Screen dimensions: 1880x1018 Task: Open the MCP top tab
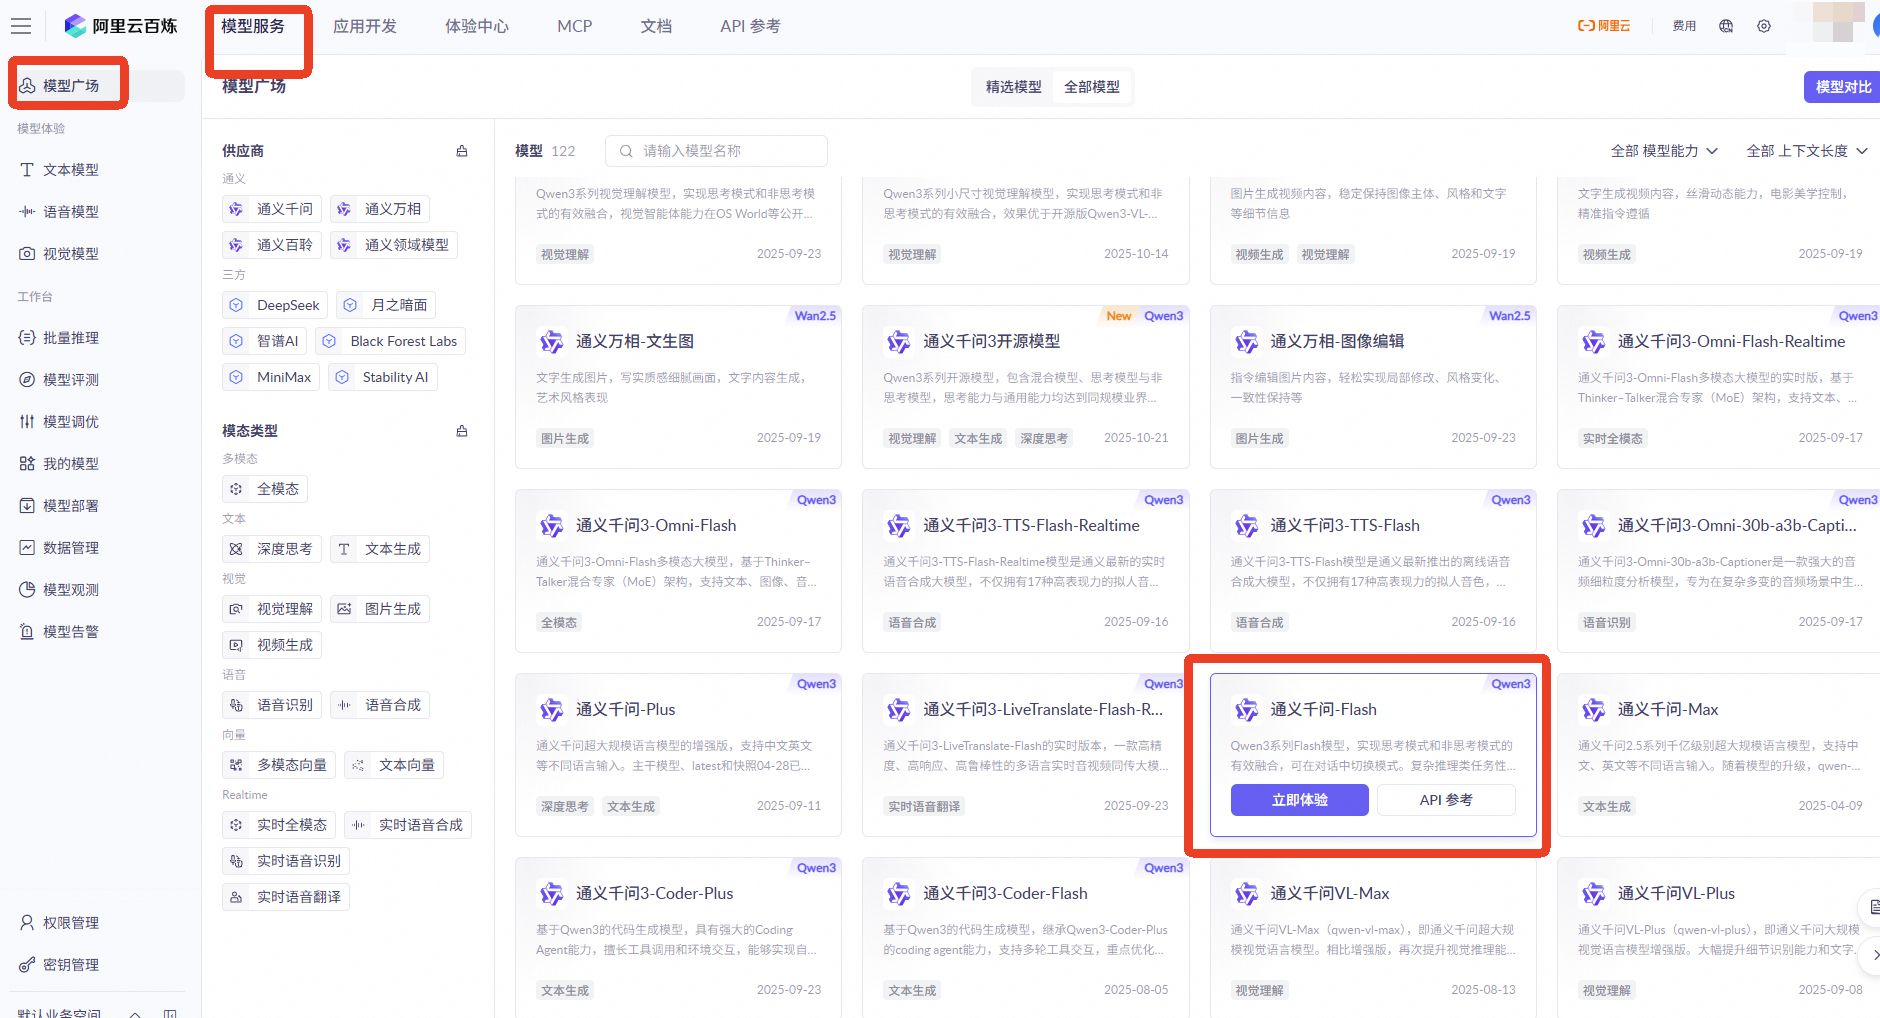[575, 26]
